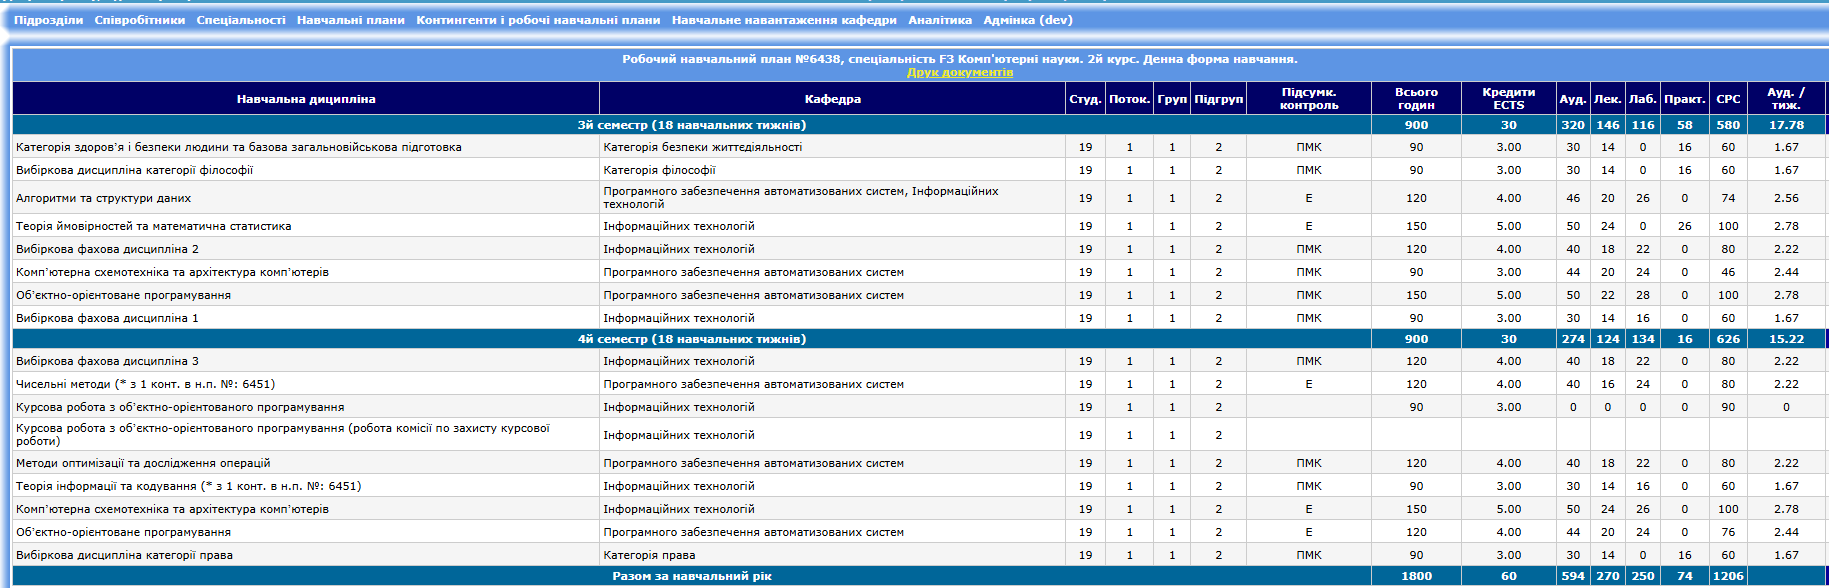The width and height of the screenshot is (1829, 588).
Task: Click the Лек. column header
Action: tap(1608, 99)
